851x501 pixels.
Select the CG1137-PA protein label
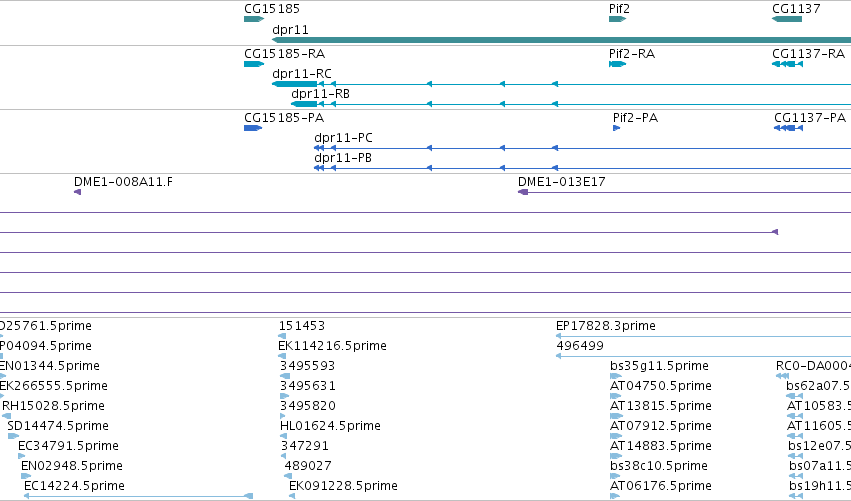point(810,118)
